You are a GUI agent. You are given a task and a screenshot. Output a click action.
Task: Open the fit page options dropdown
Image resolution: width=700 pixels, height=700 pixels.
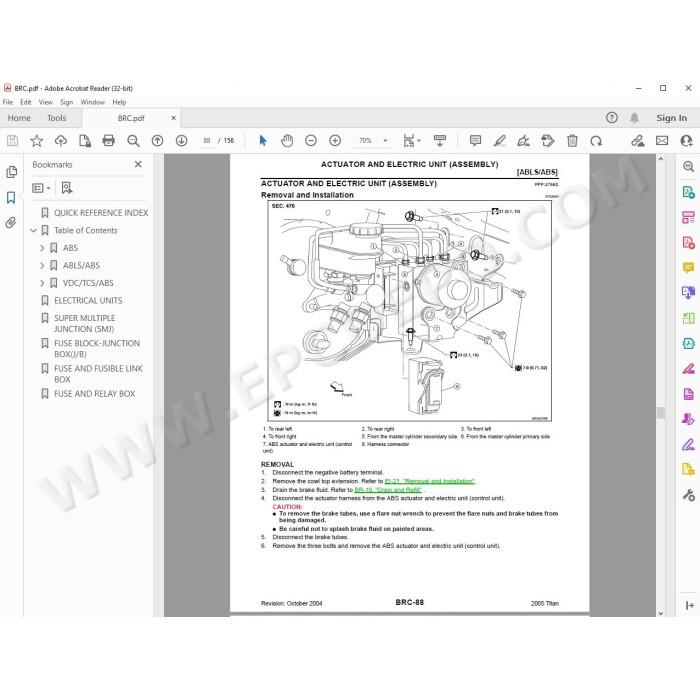click(x=419, y=141)
